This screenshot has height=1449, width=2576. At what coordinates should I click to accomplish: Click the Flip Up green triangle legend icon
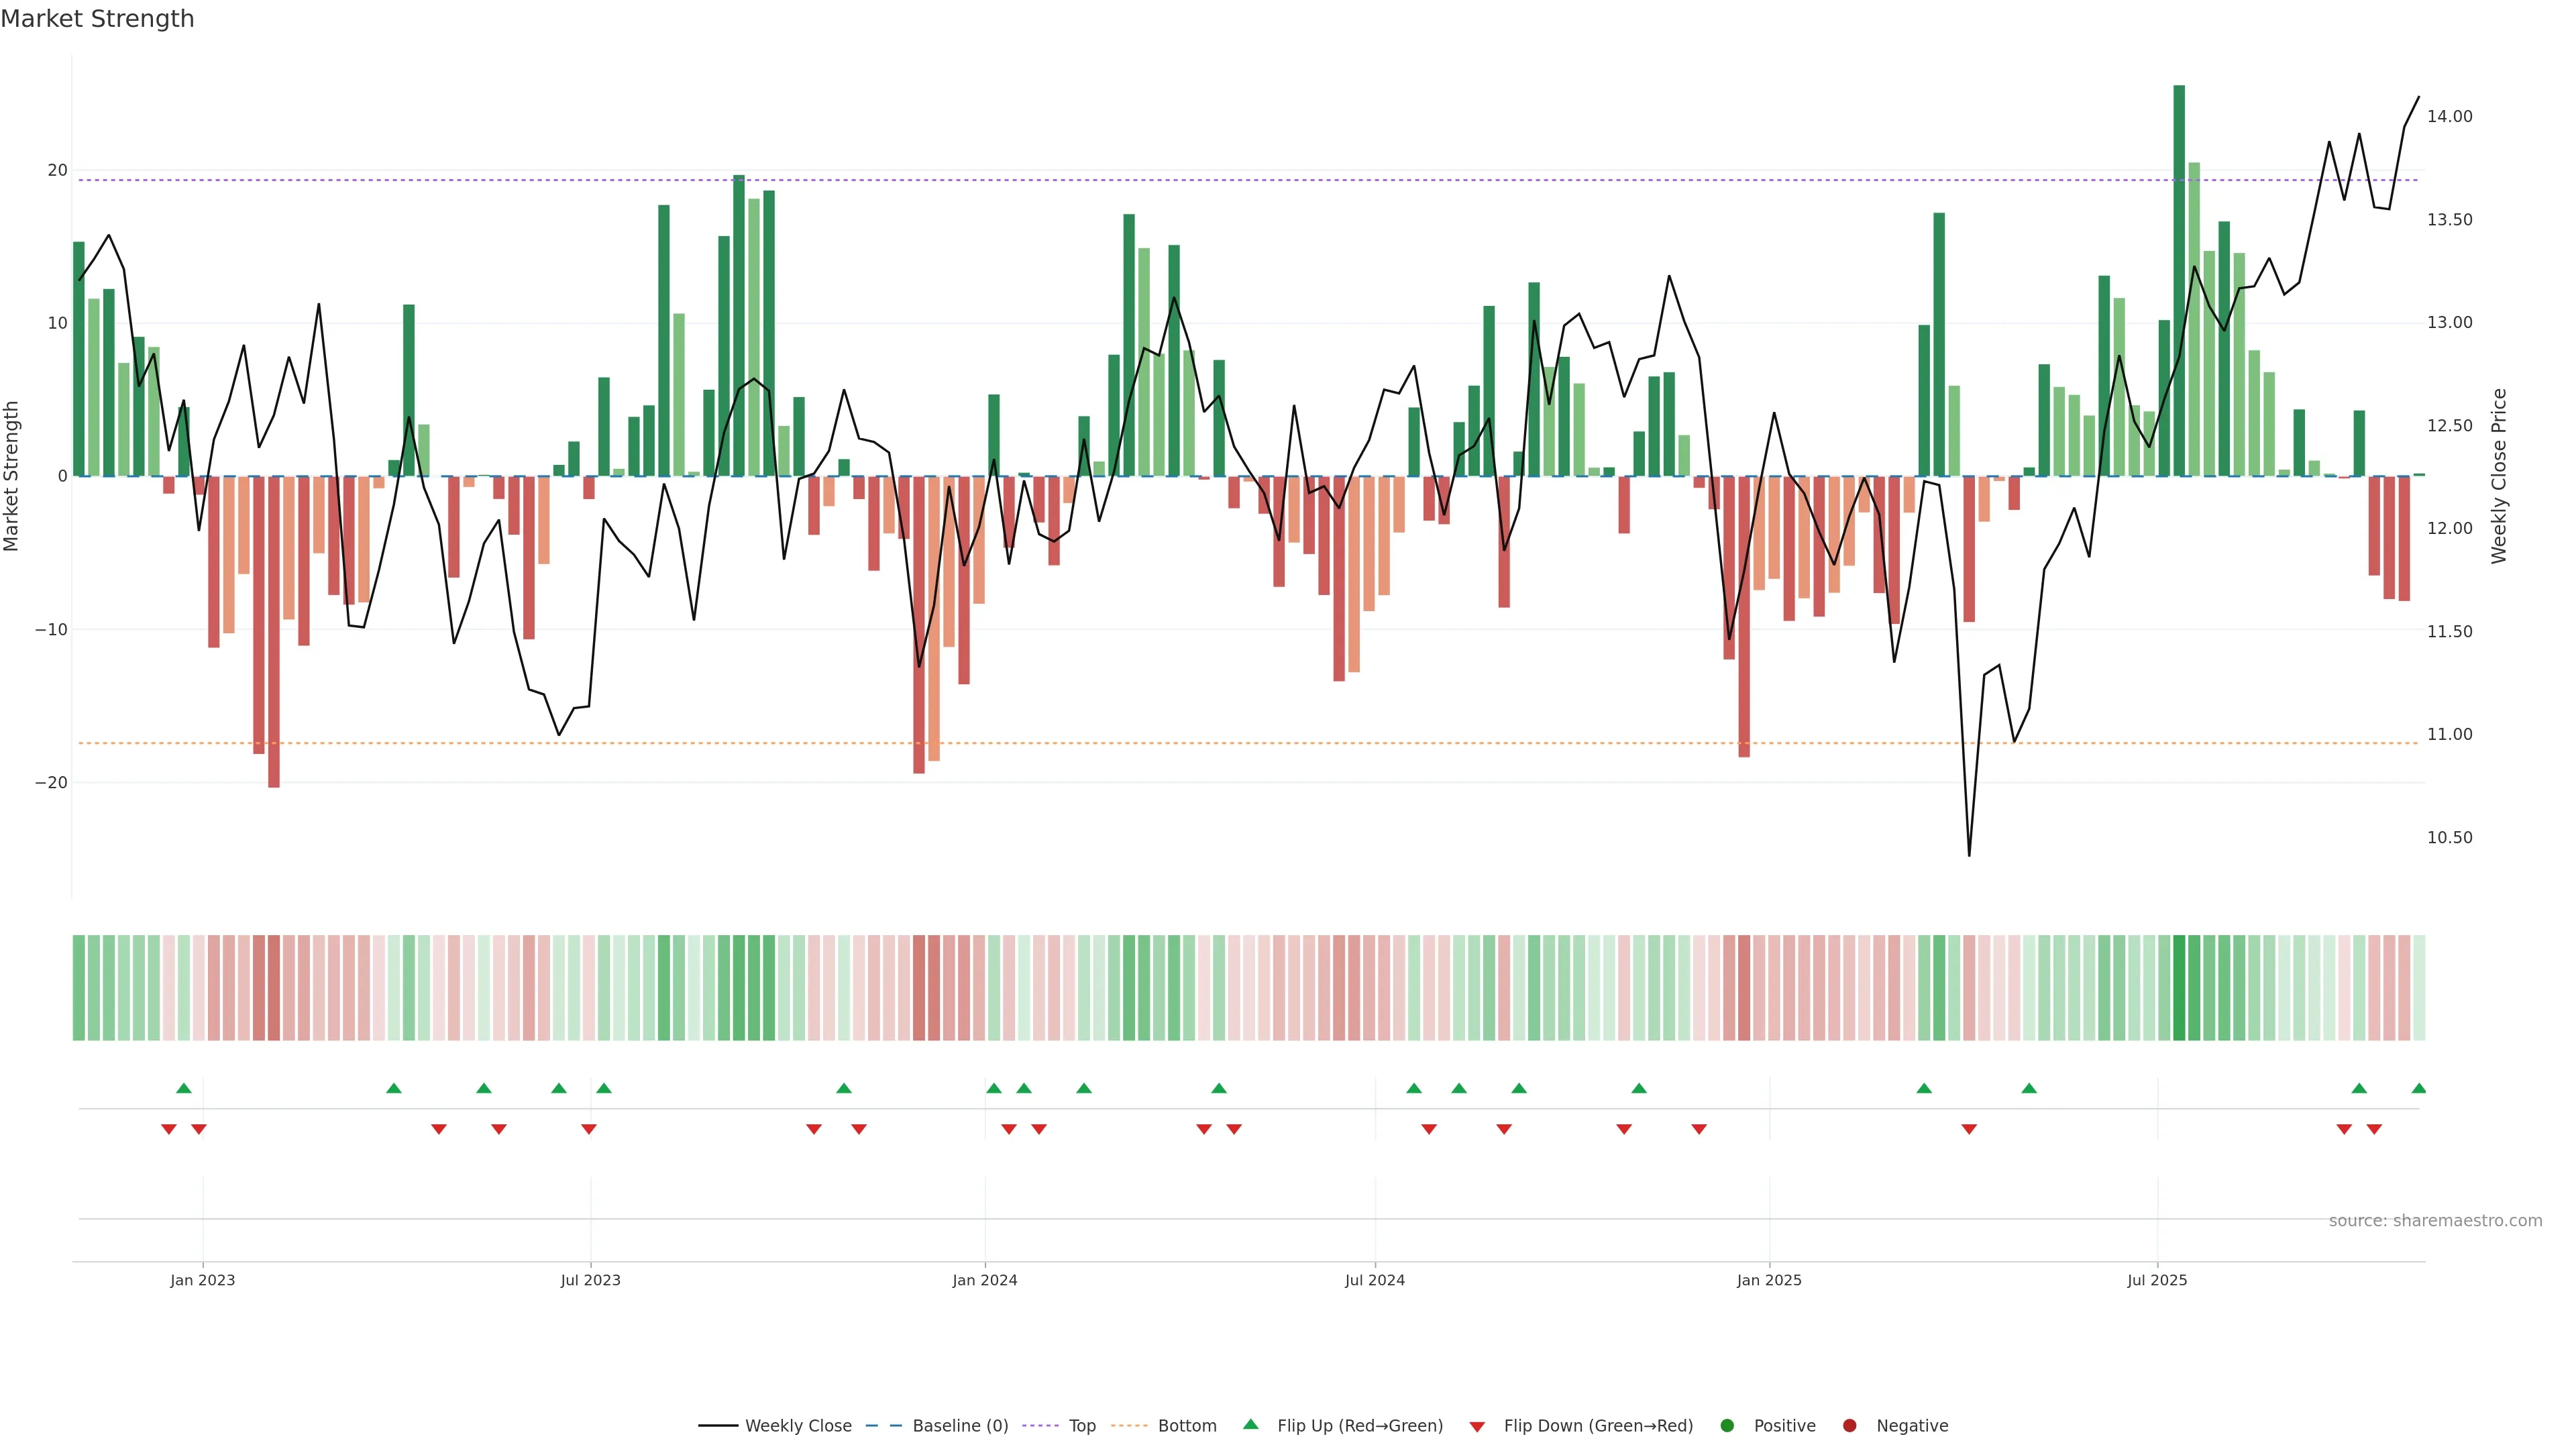click(1250, 1425)
